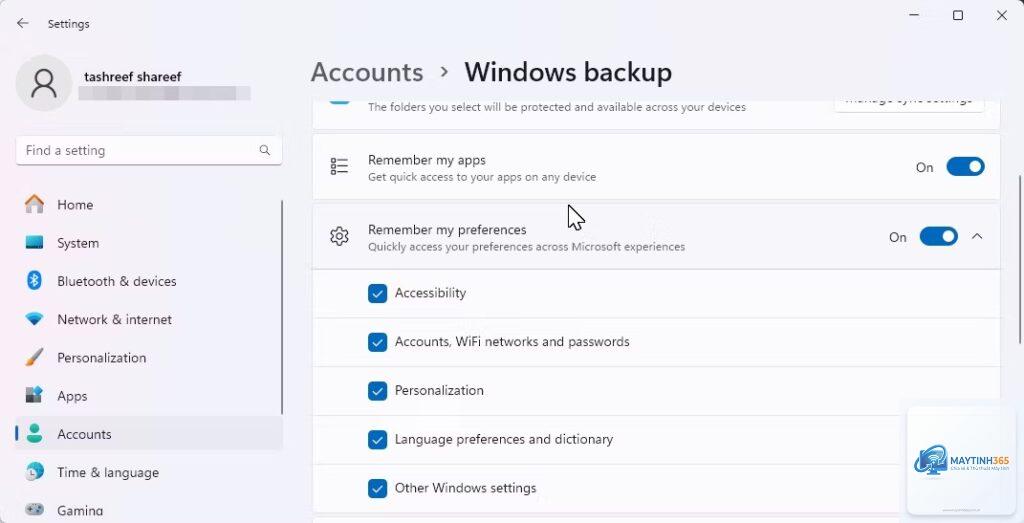The height and width of the screenshot is (523, 1024).
Task: Click the Remember my apps list icon
Action: pyautogui.click(x=339, y=166)
